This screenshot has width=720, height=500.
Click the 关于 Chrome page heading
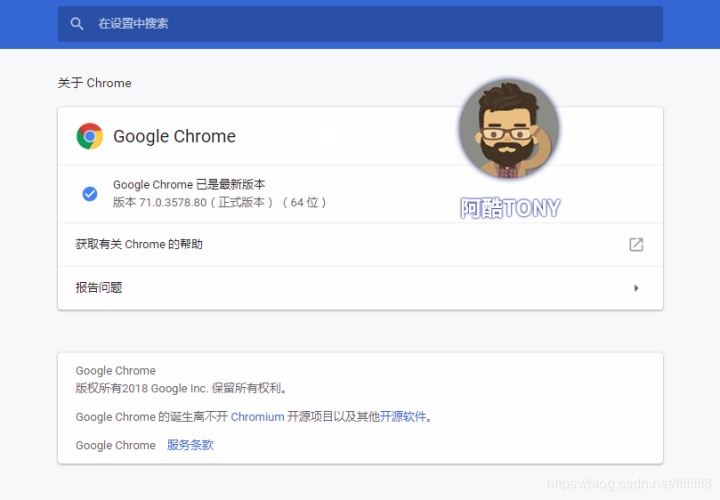[x=95, y=83]
